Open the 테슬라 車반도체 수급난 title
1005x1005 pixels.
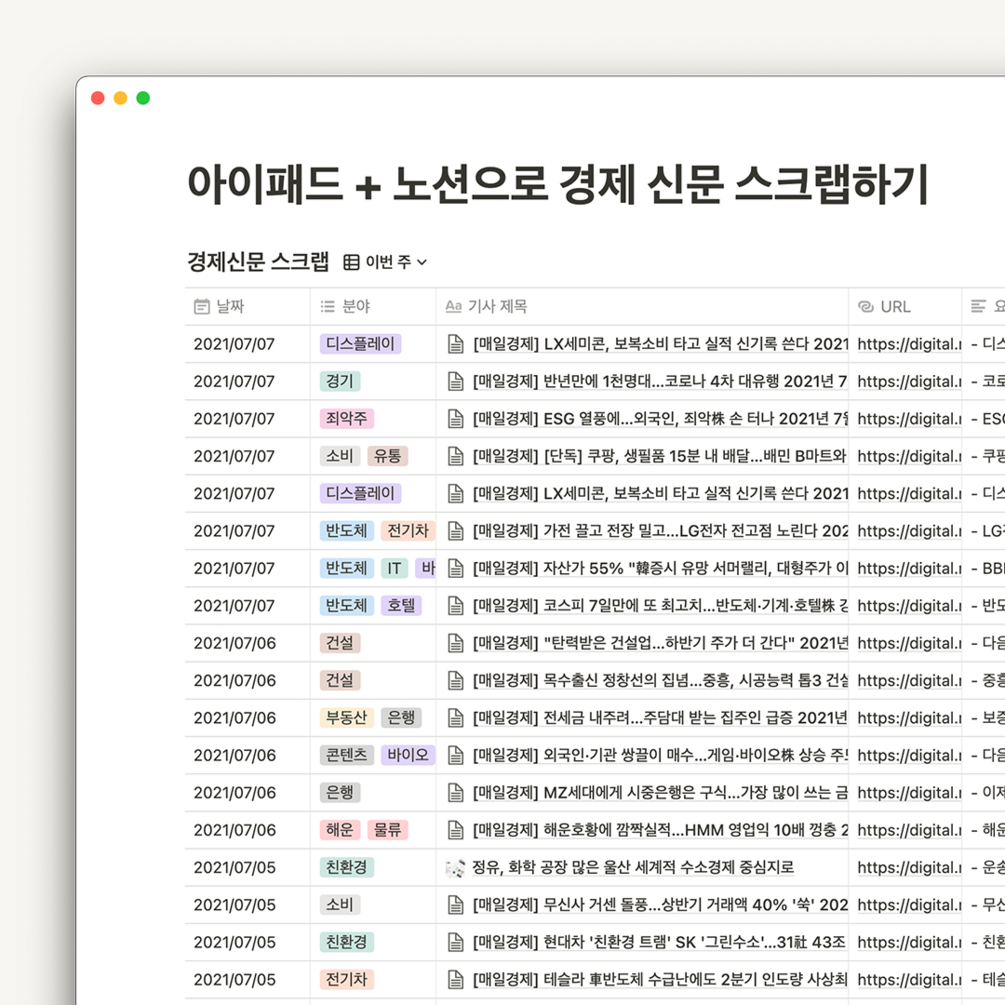click(660, 979)
